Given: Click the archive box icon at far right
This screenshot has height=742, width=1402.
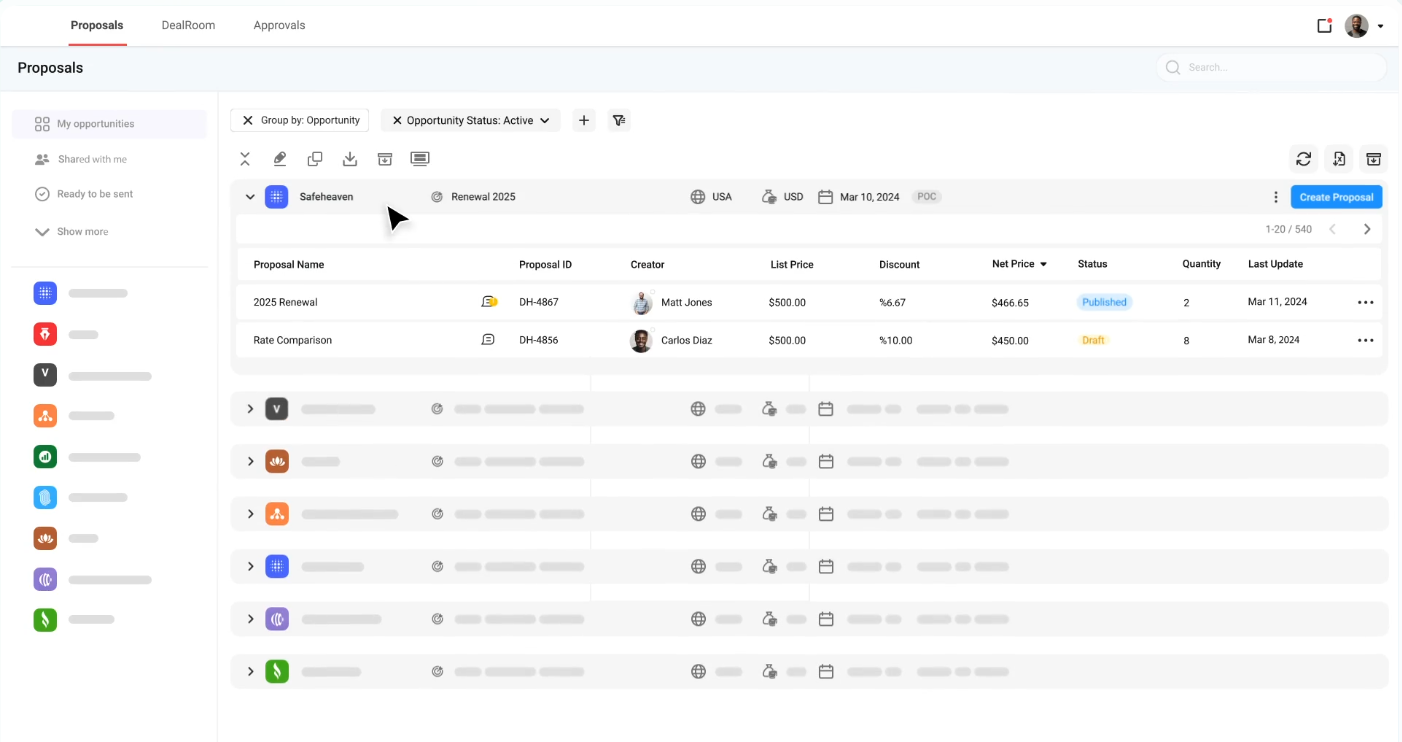Looking at the screenshot, I should pyautogui.click(x=1374, y=158).
